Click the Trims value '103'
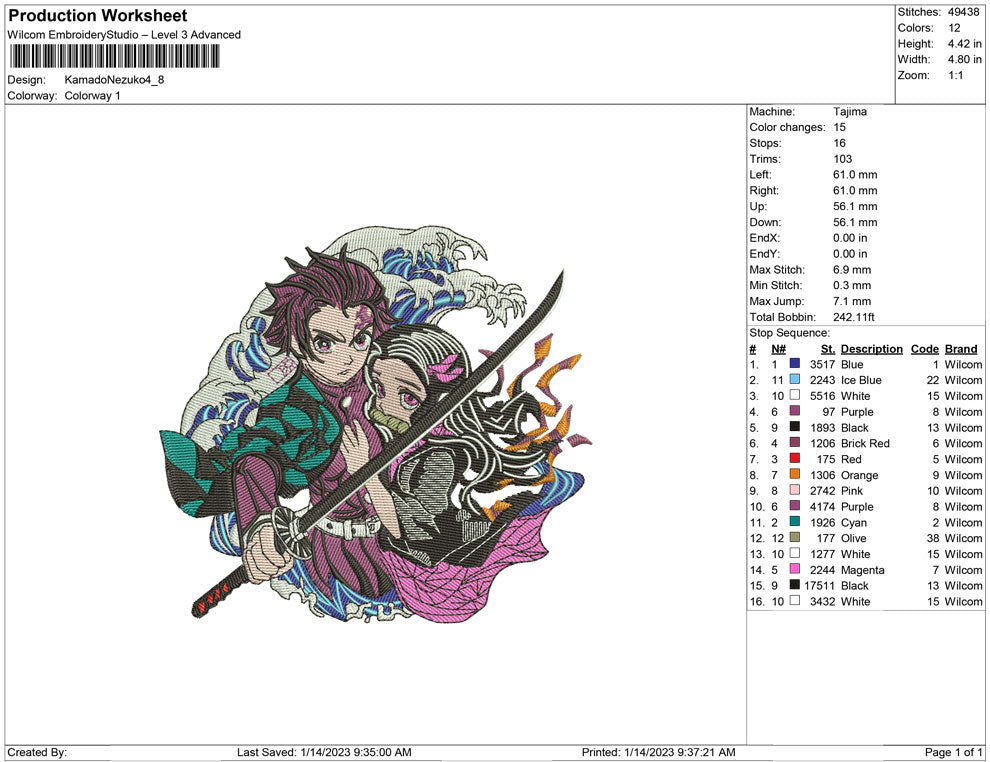This screenshot has width=990, height=762. point(842,159)
